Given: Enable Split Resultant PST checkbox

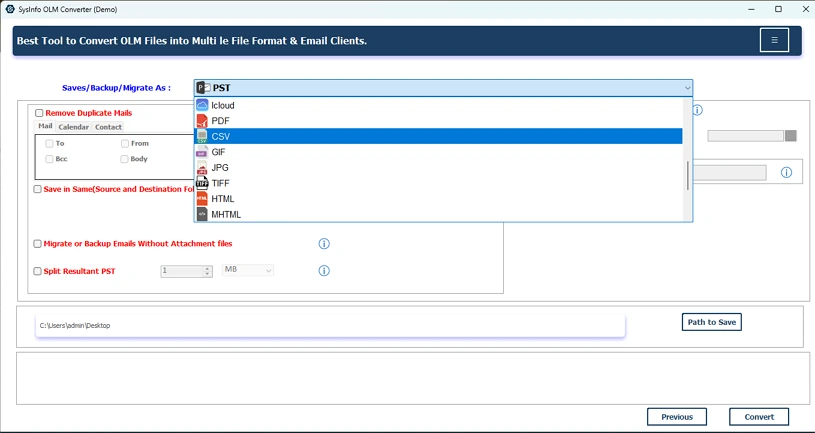Looking at the screenshot, I should coord(37,271).
